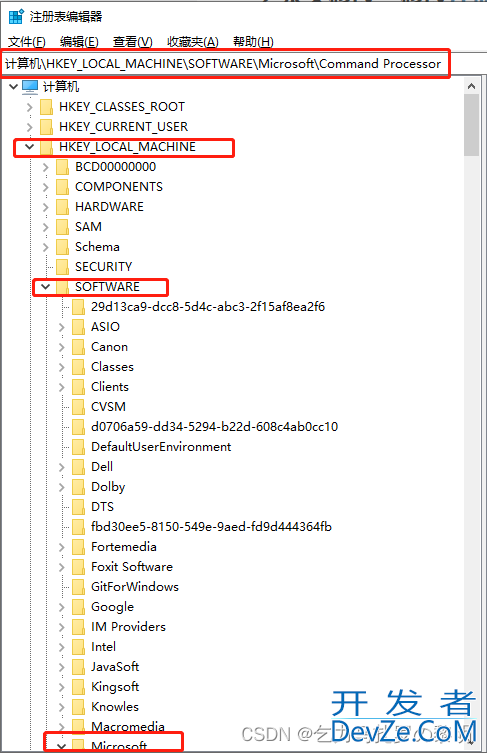Image resolution: width=487 pixels, height=753 pixels.
Task: Select the 29d13ca9-dcc8-5d4c-abc3-2f15af8ea2f6 key
Action: coord(208,307)
